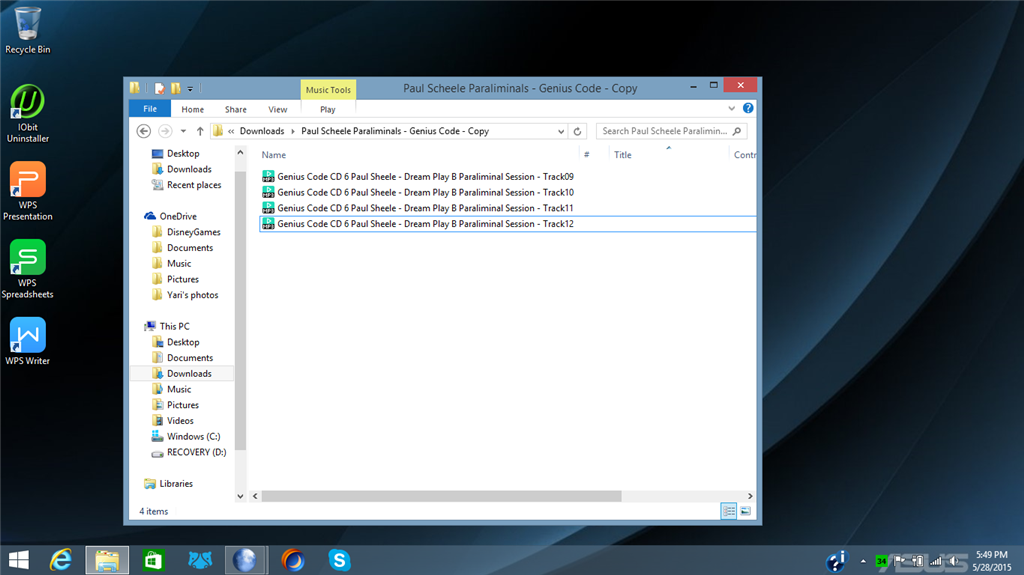Screen dimensions: 1024x575
Task: Click navigation pane scroll down arrow
Action: [240, 496]
